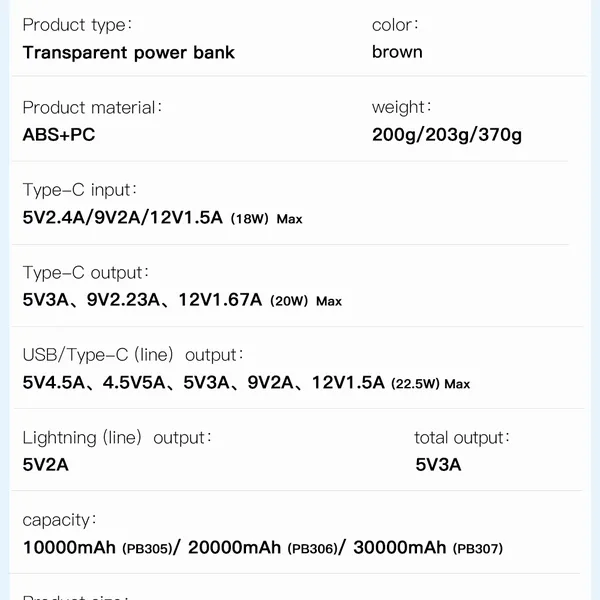Image resolution: width=600 pixels, height=600 pixels.
Task: Click the "brown" color value
Action: [397, 52]
